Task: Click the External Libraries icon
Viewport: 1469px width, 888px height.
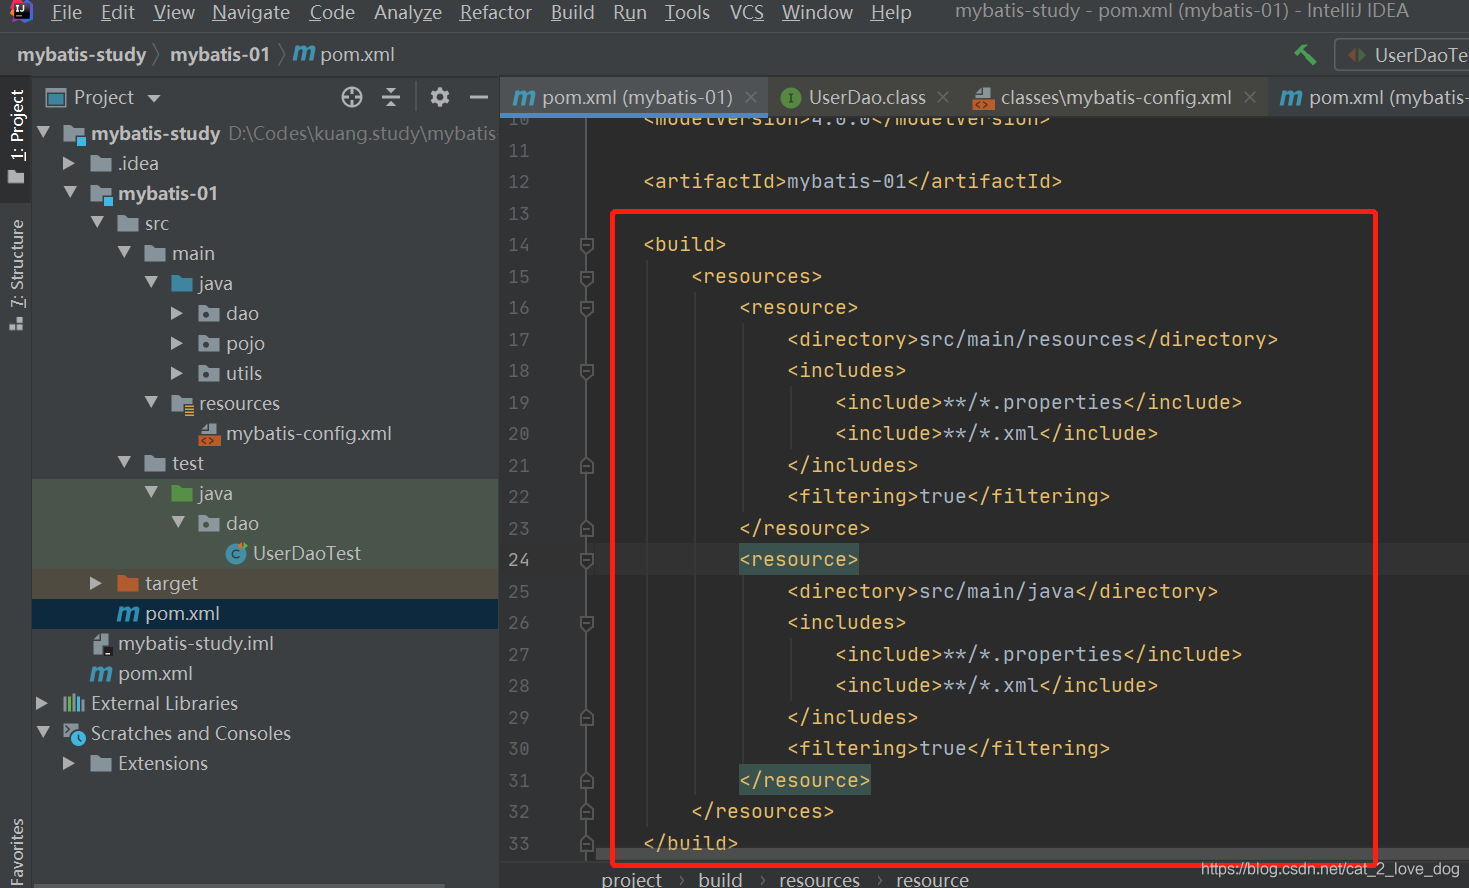Action: pyautogui.click(x=74, y=703)
